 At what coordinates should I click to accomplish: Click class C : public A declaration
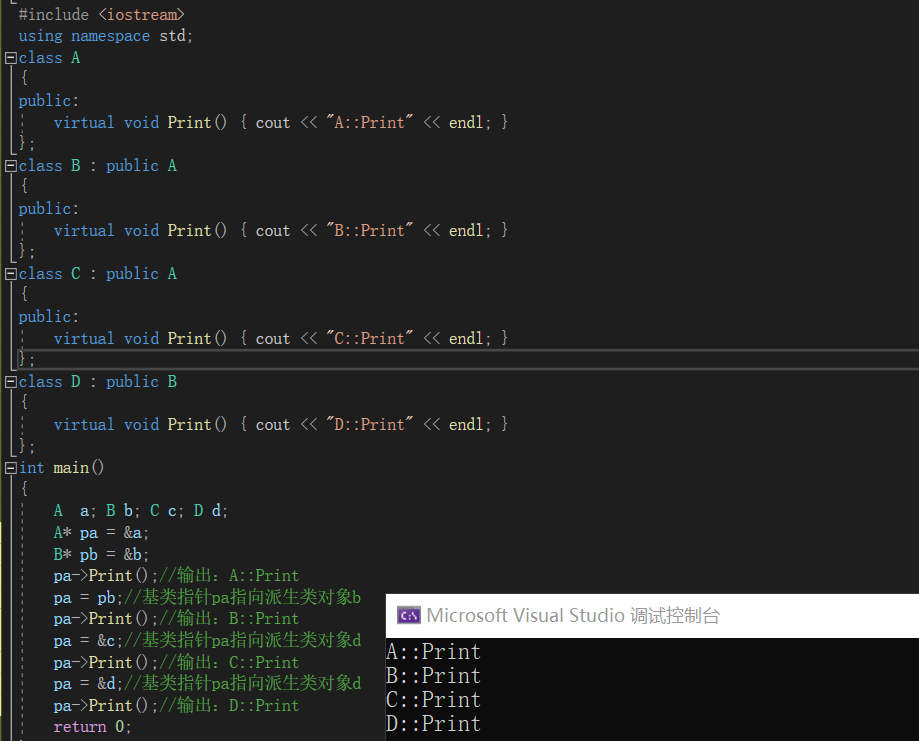point(97,274)
